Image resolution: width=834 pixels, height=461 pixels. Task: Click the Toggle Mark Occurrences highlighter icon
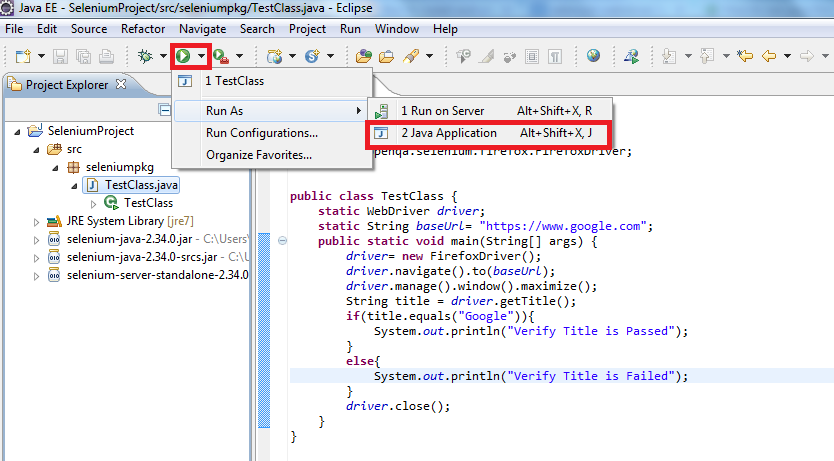(486, 56)
